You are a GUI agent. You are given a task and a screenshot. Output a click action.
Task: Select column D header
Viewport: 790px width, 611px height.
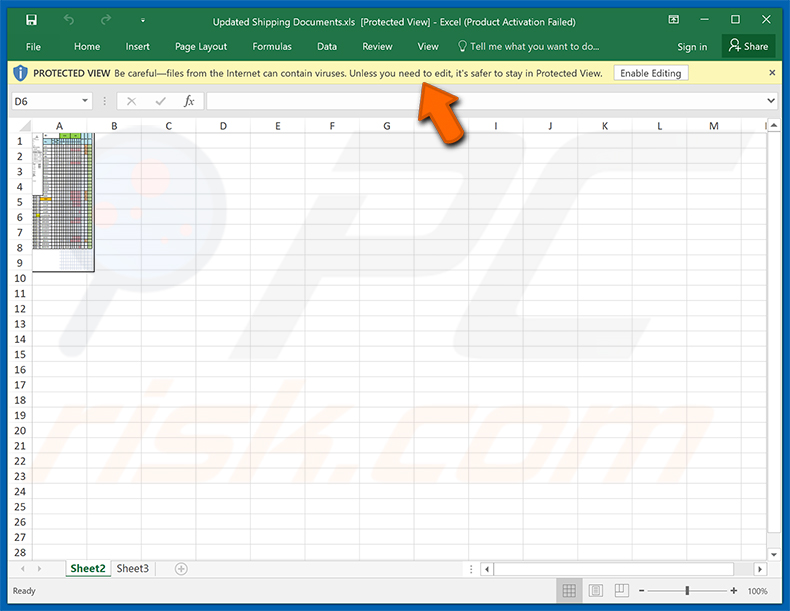point(223,126)
